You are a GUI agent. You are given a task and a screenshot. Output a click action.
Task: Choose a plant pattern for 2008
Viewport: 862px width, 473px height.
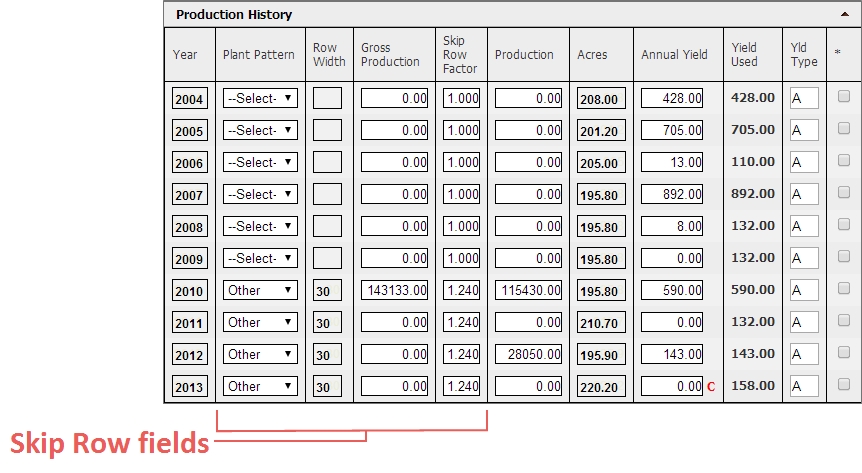[260, 226]
